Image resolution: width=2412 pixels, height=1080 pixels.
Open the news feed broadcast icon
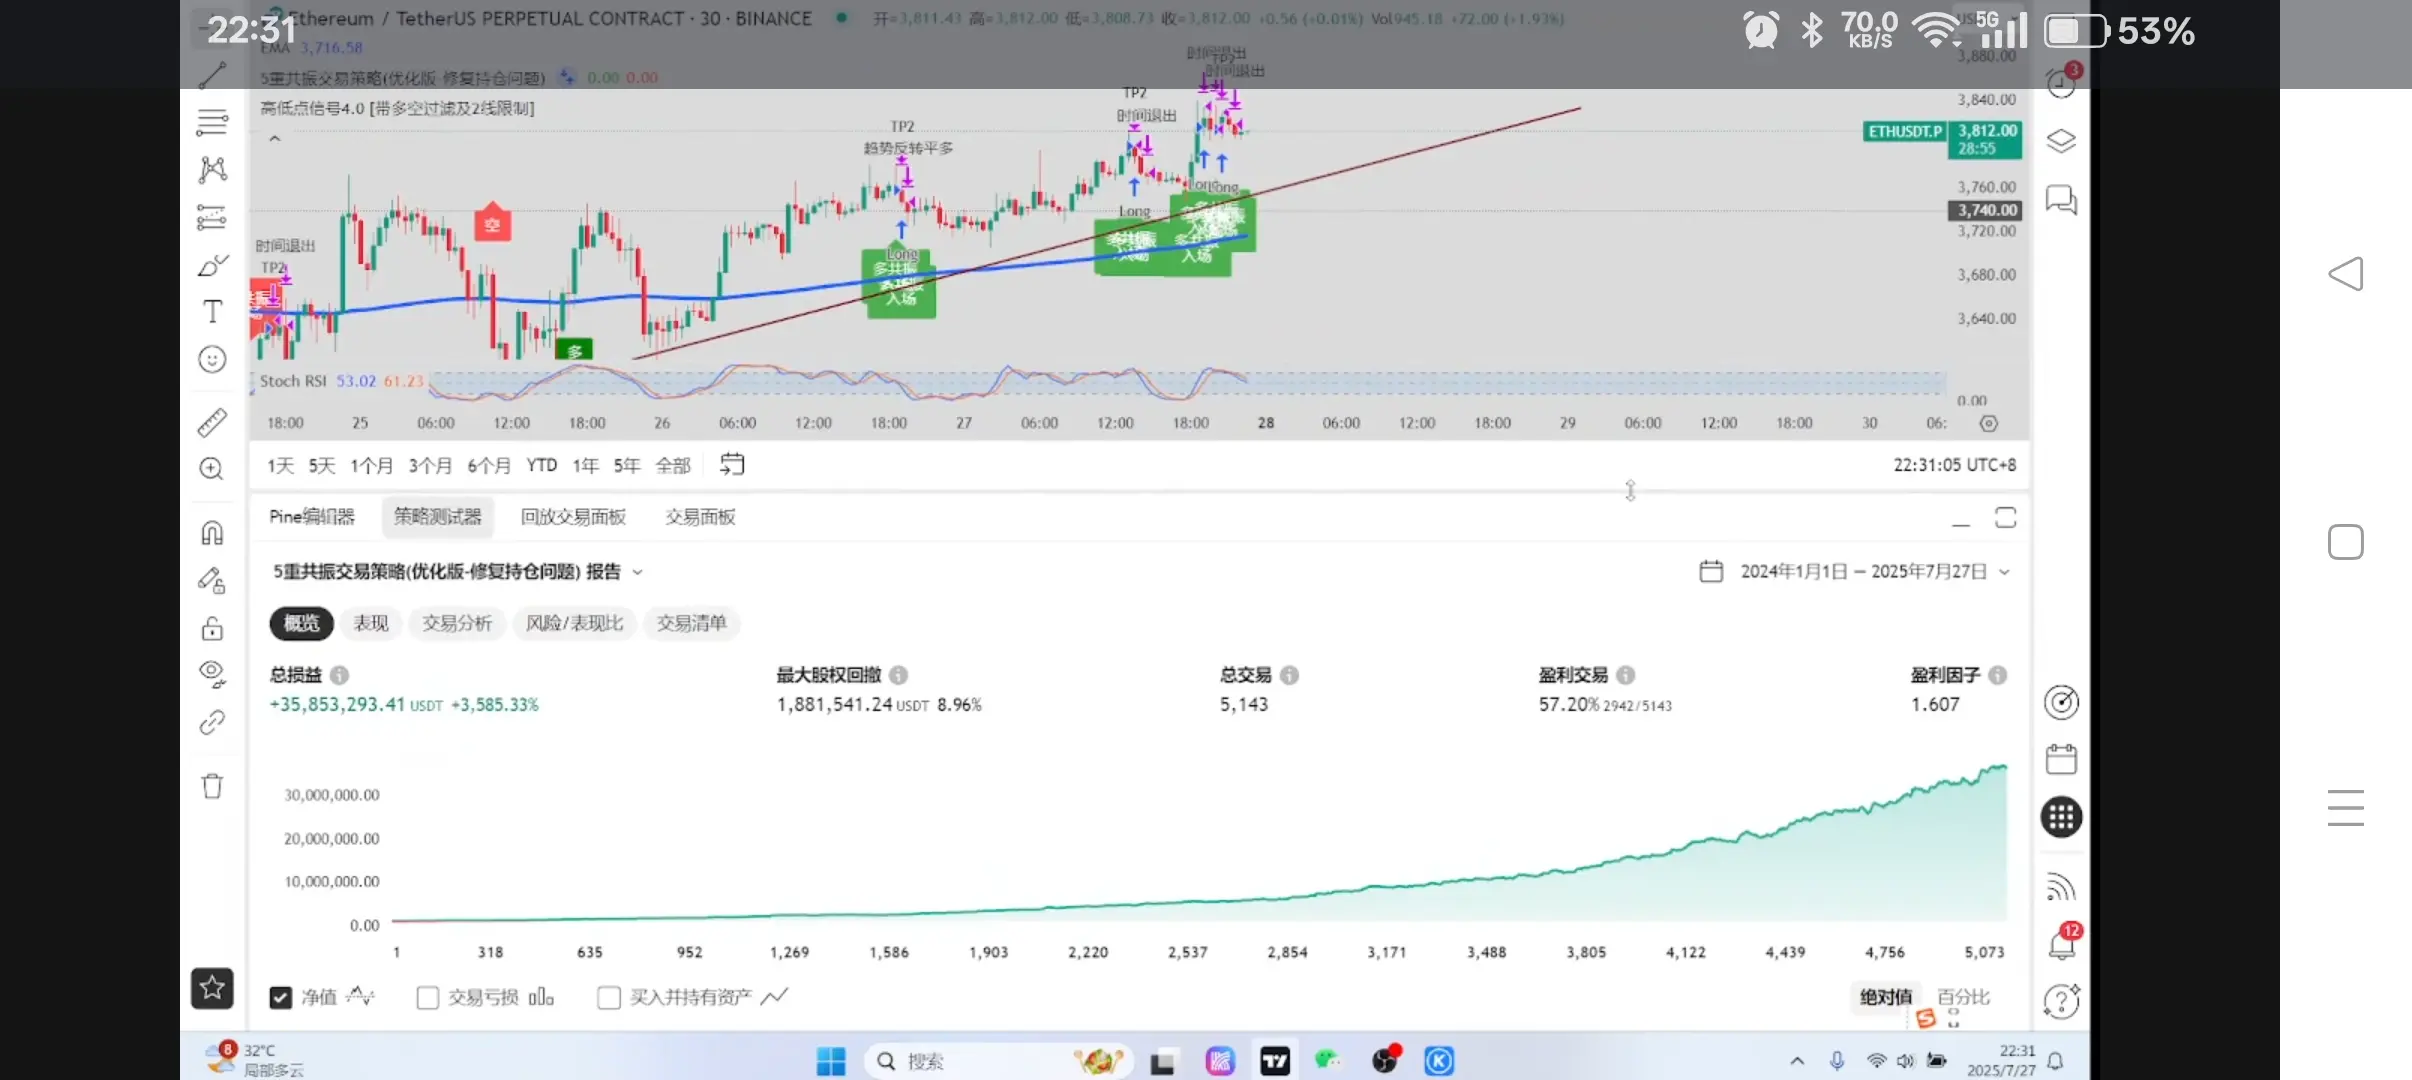click(x=2061, y=887)
